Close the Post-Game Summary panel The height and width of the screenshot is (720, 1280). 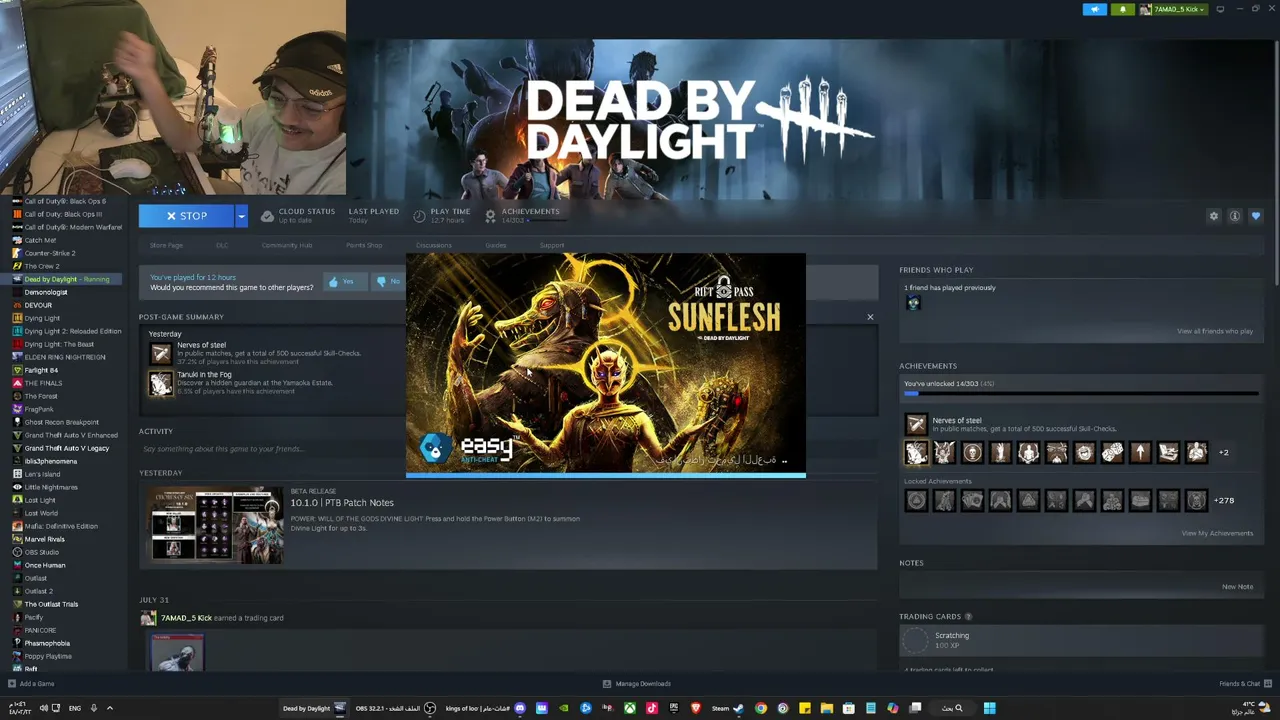coord(870,317)
